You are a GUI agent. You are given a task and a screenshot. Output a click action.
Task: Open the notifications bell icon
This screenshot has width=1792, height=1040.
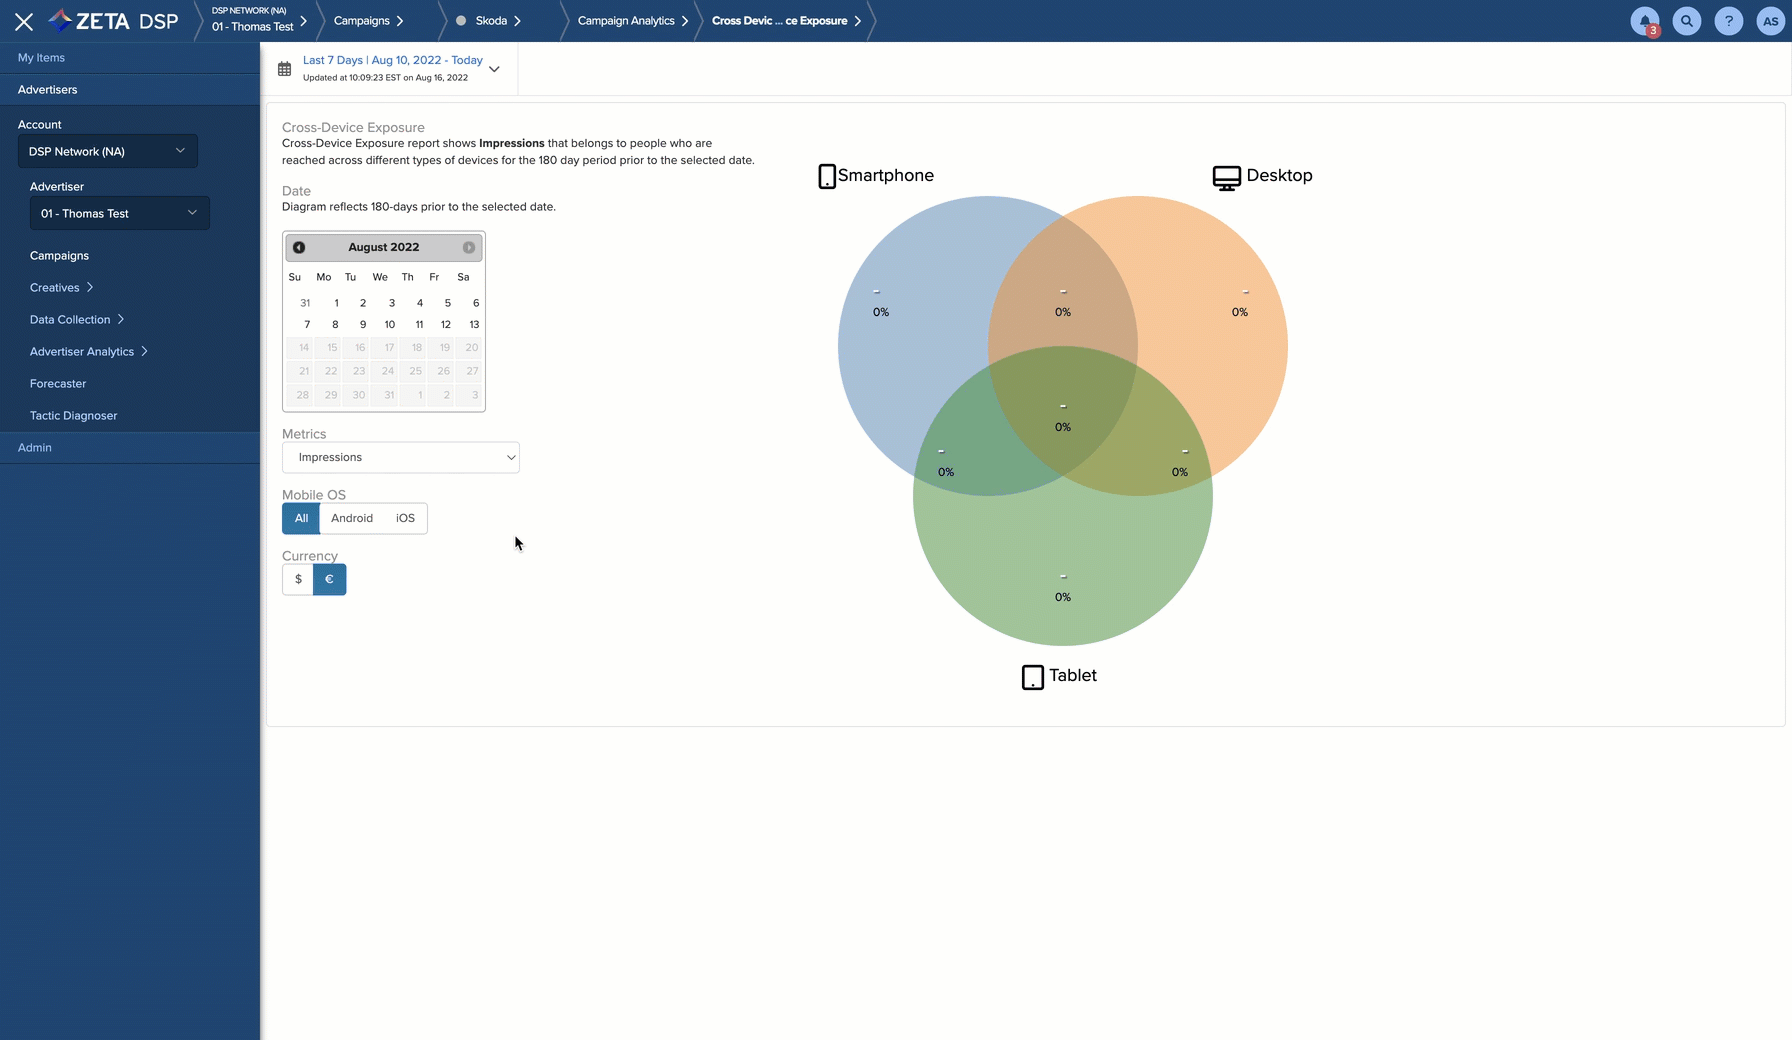coord(1644,21)
